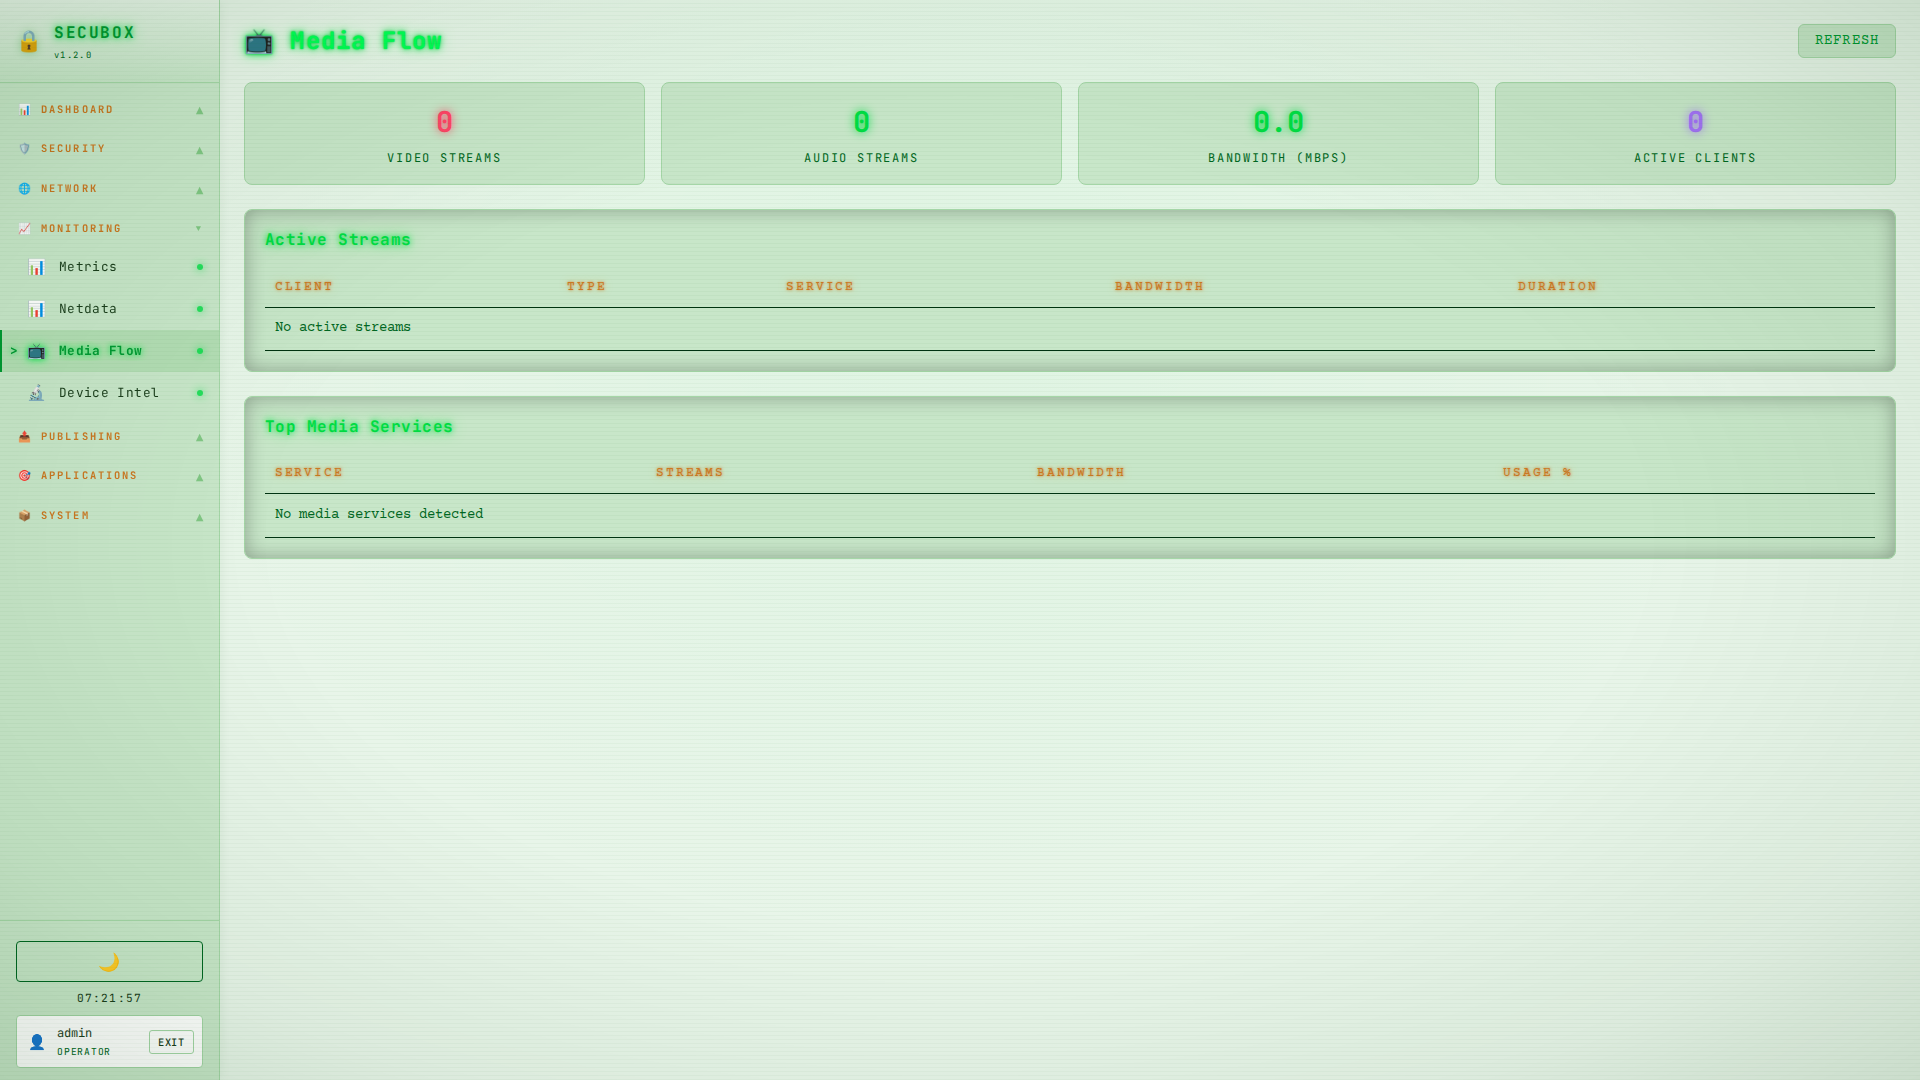The width and height of the screenshot is (1920, 1080).
Task: Expand the Dashboard section arrow
Action: (x=200, y=110)
